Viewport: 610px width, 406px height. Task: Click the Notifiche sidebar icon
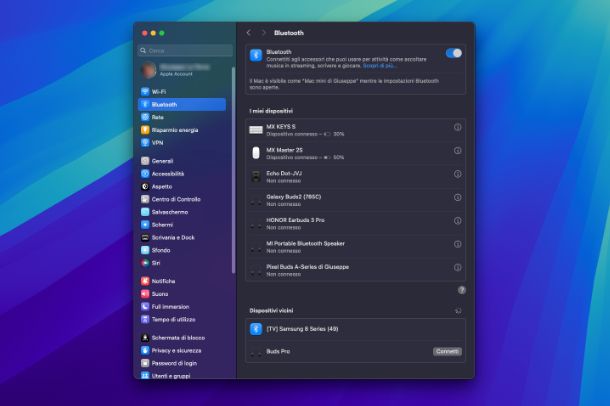coord(145,281)
